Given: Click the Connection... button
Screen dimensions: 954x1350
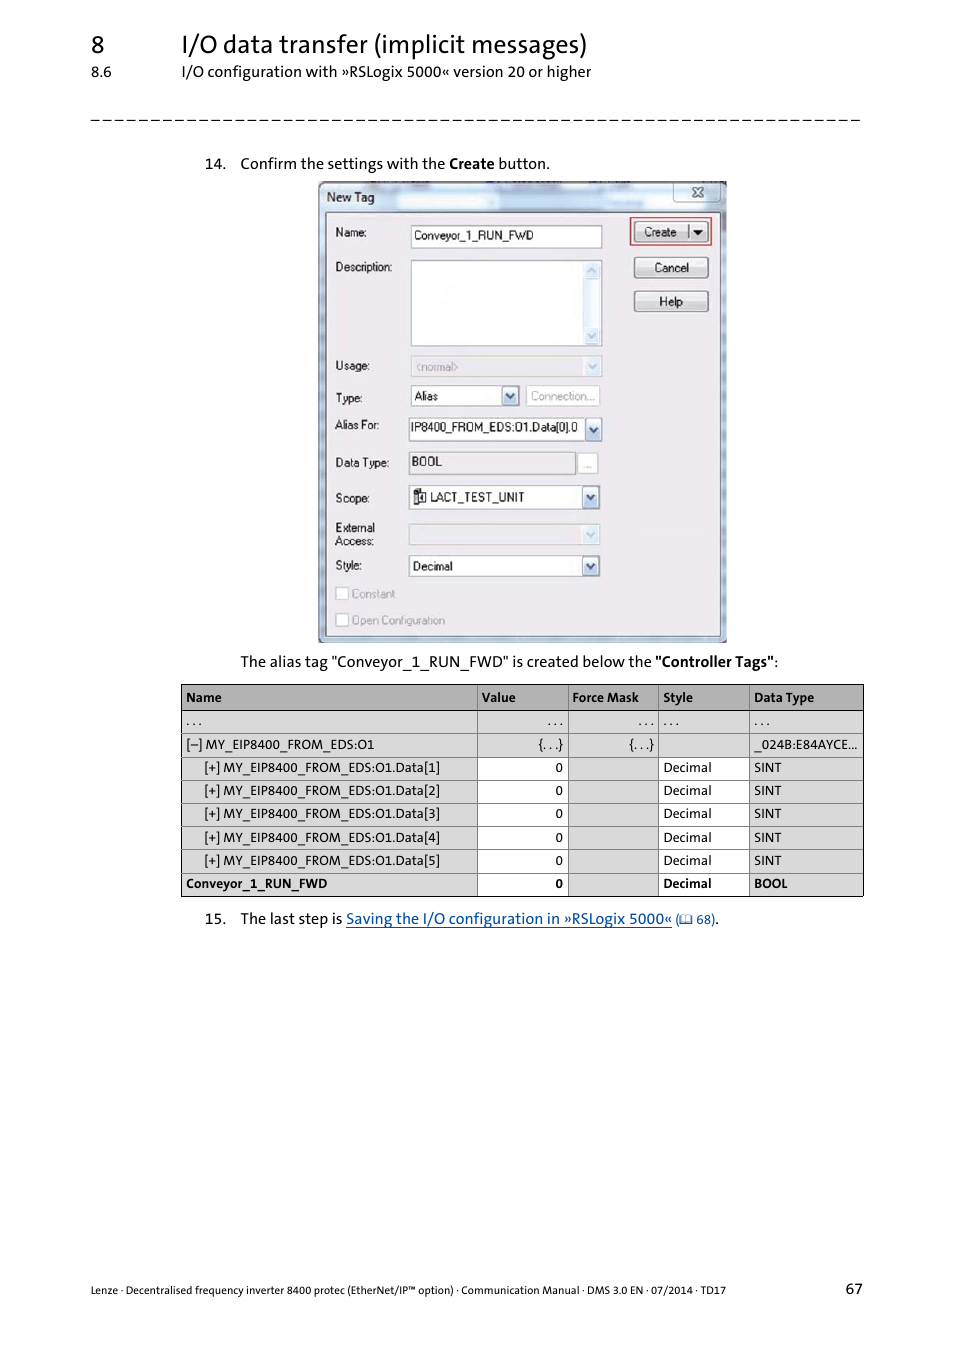Looking at the screenshot, I should (562, 396).
